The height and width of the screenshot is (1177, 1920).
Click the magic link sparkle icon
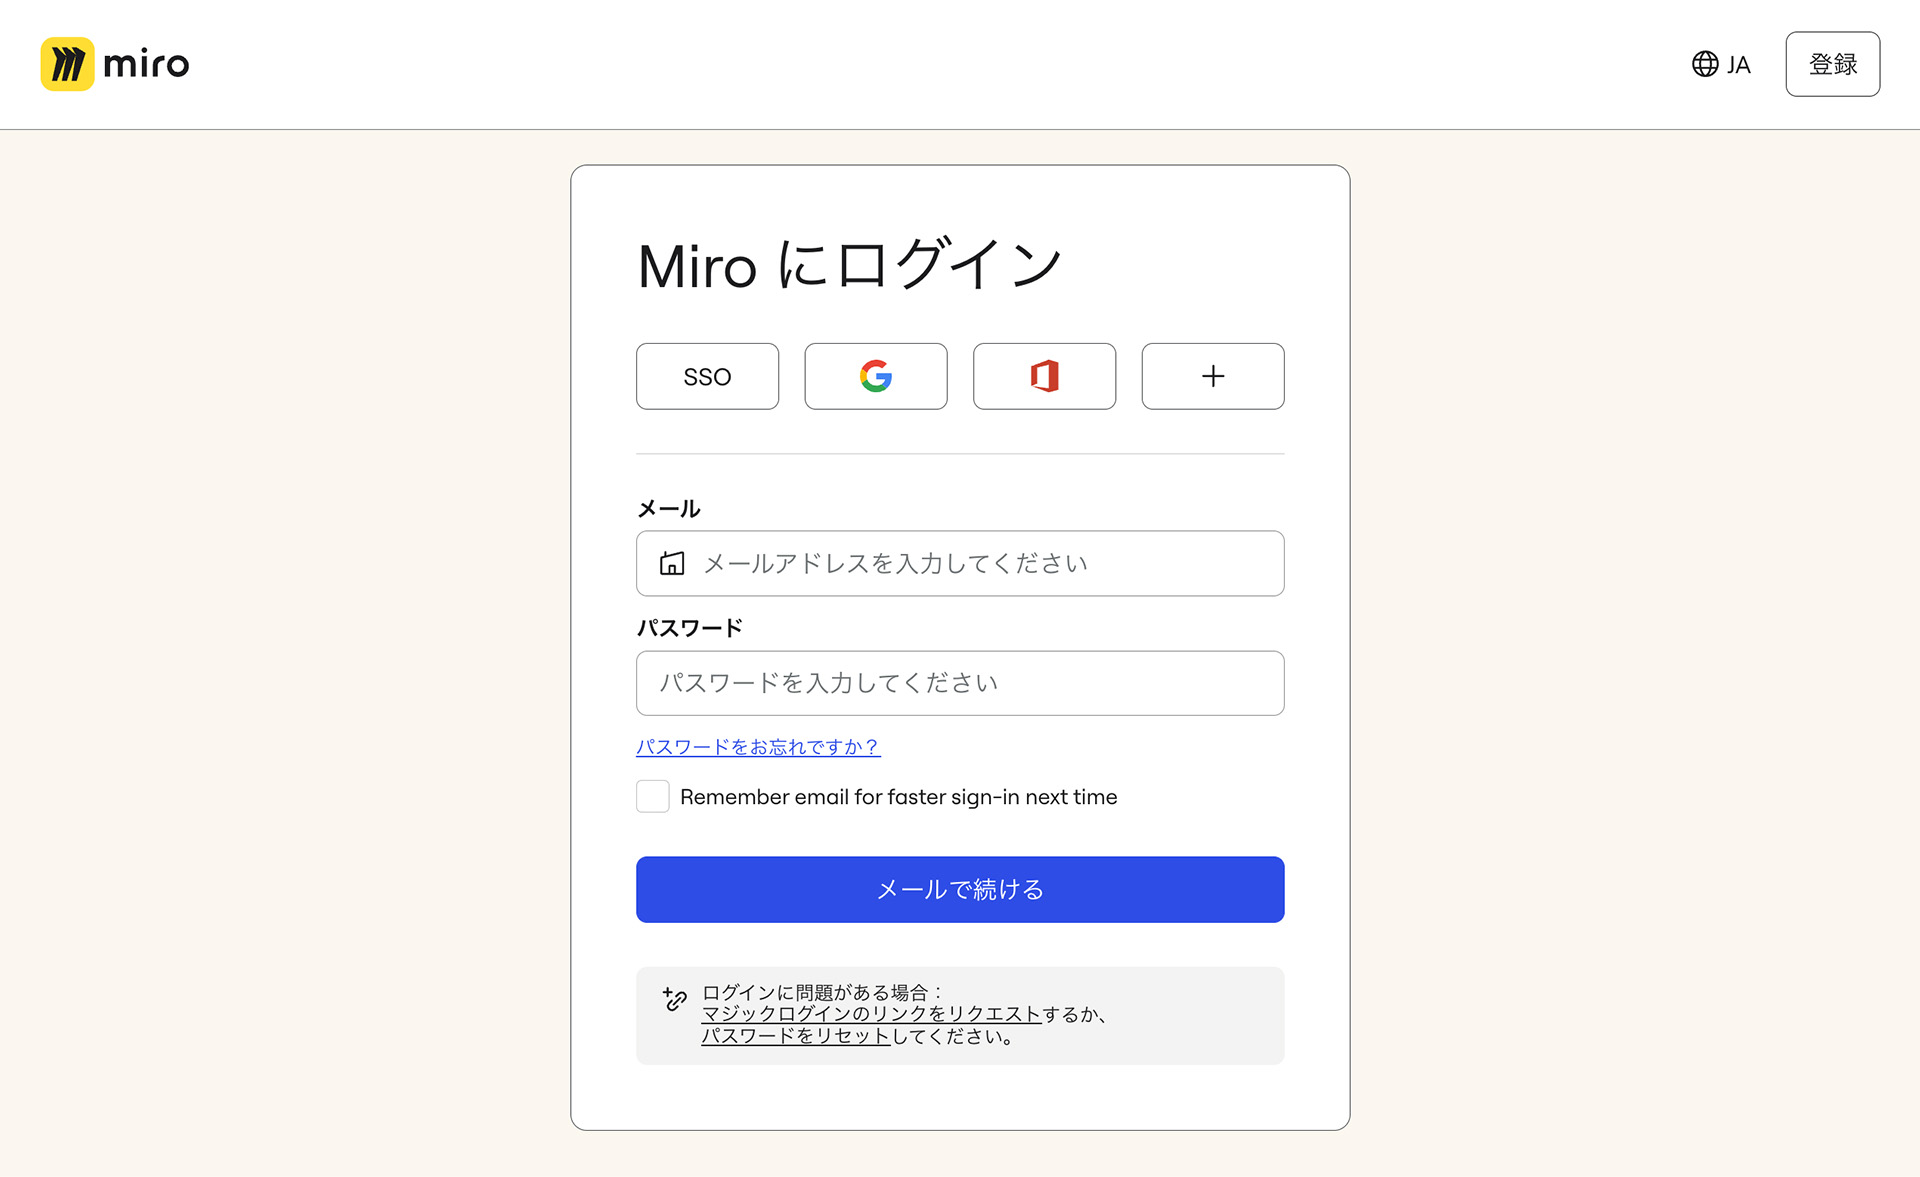click(x=675, y=999)
